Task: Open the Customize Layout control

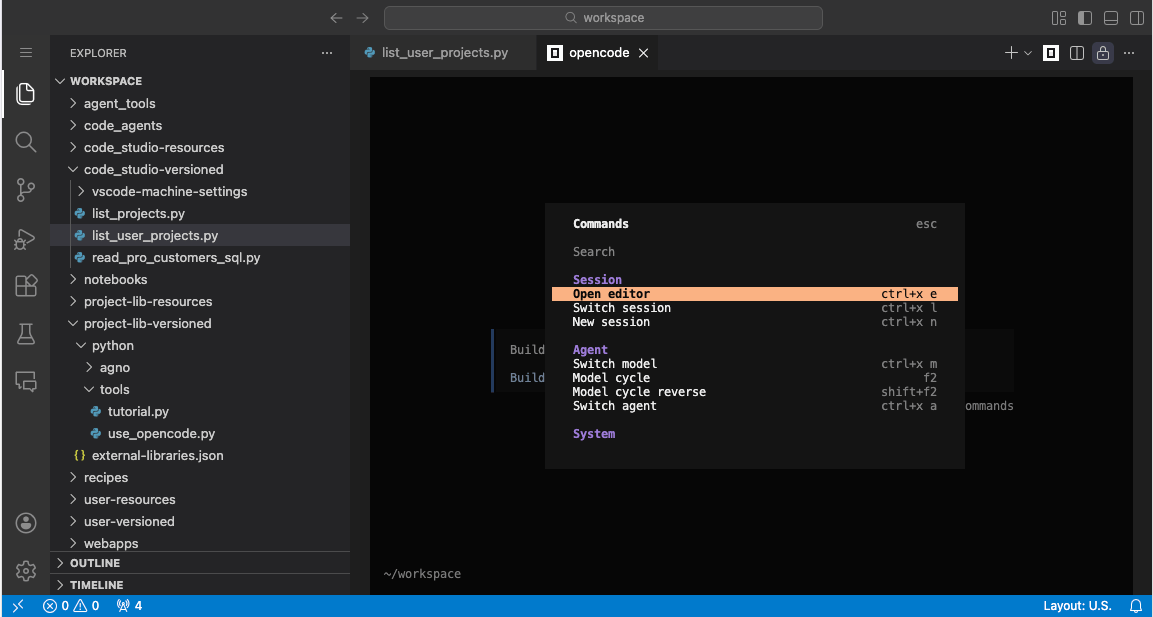Action: click(1057, 17)
